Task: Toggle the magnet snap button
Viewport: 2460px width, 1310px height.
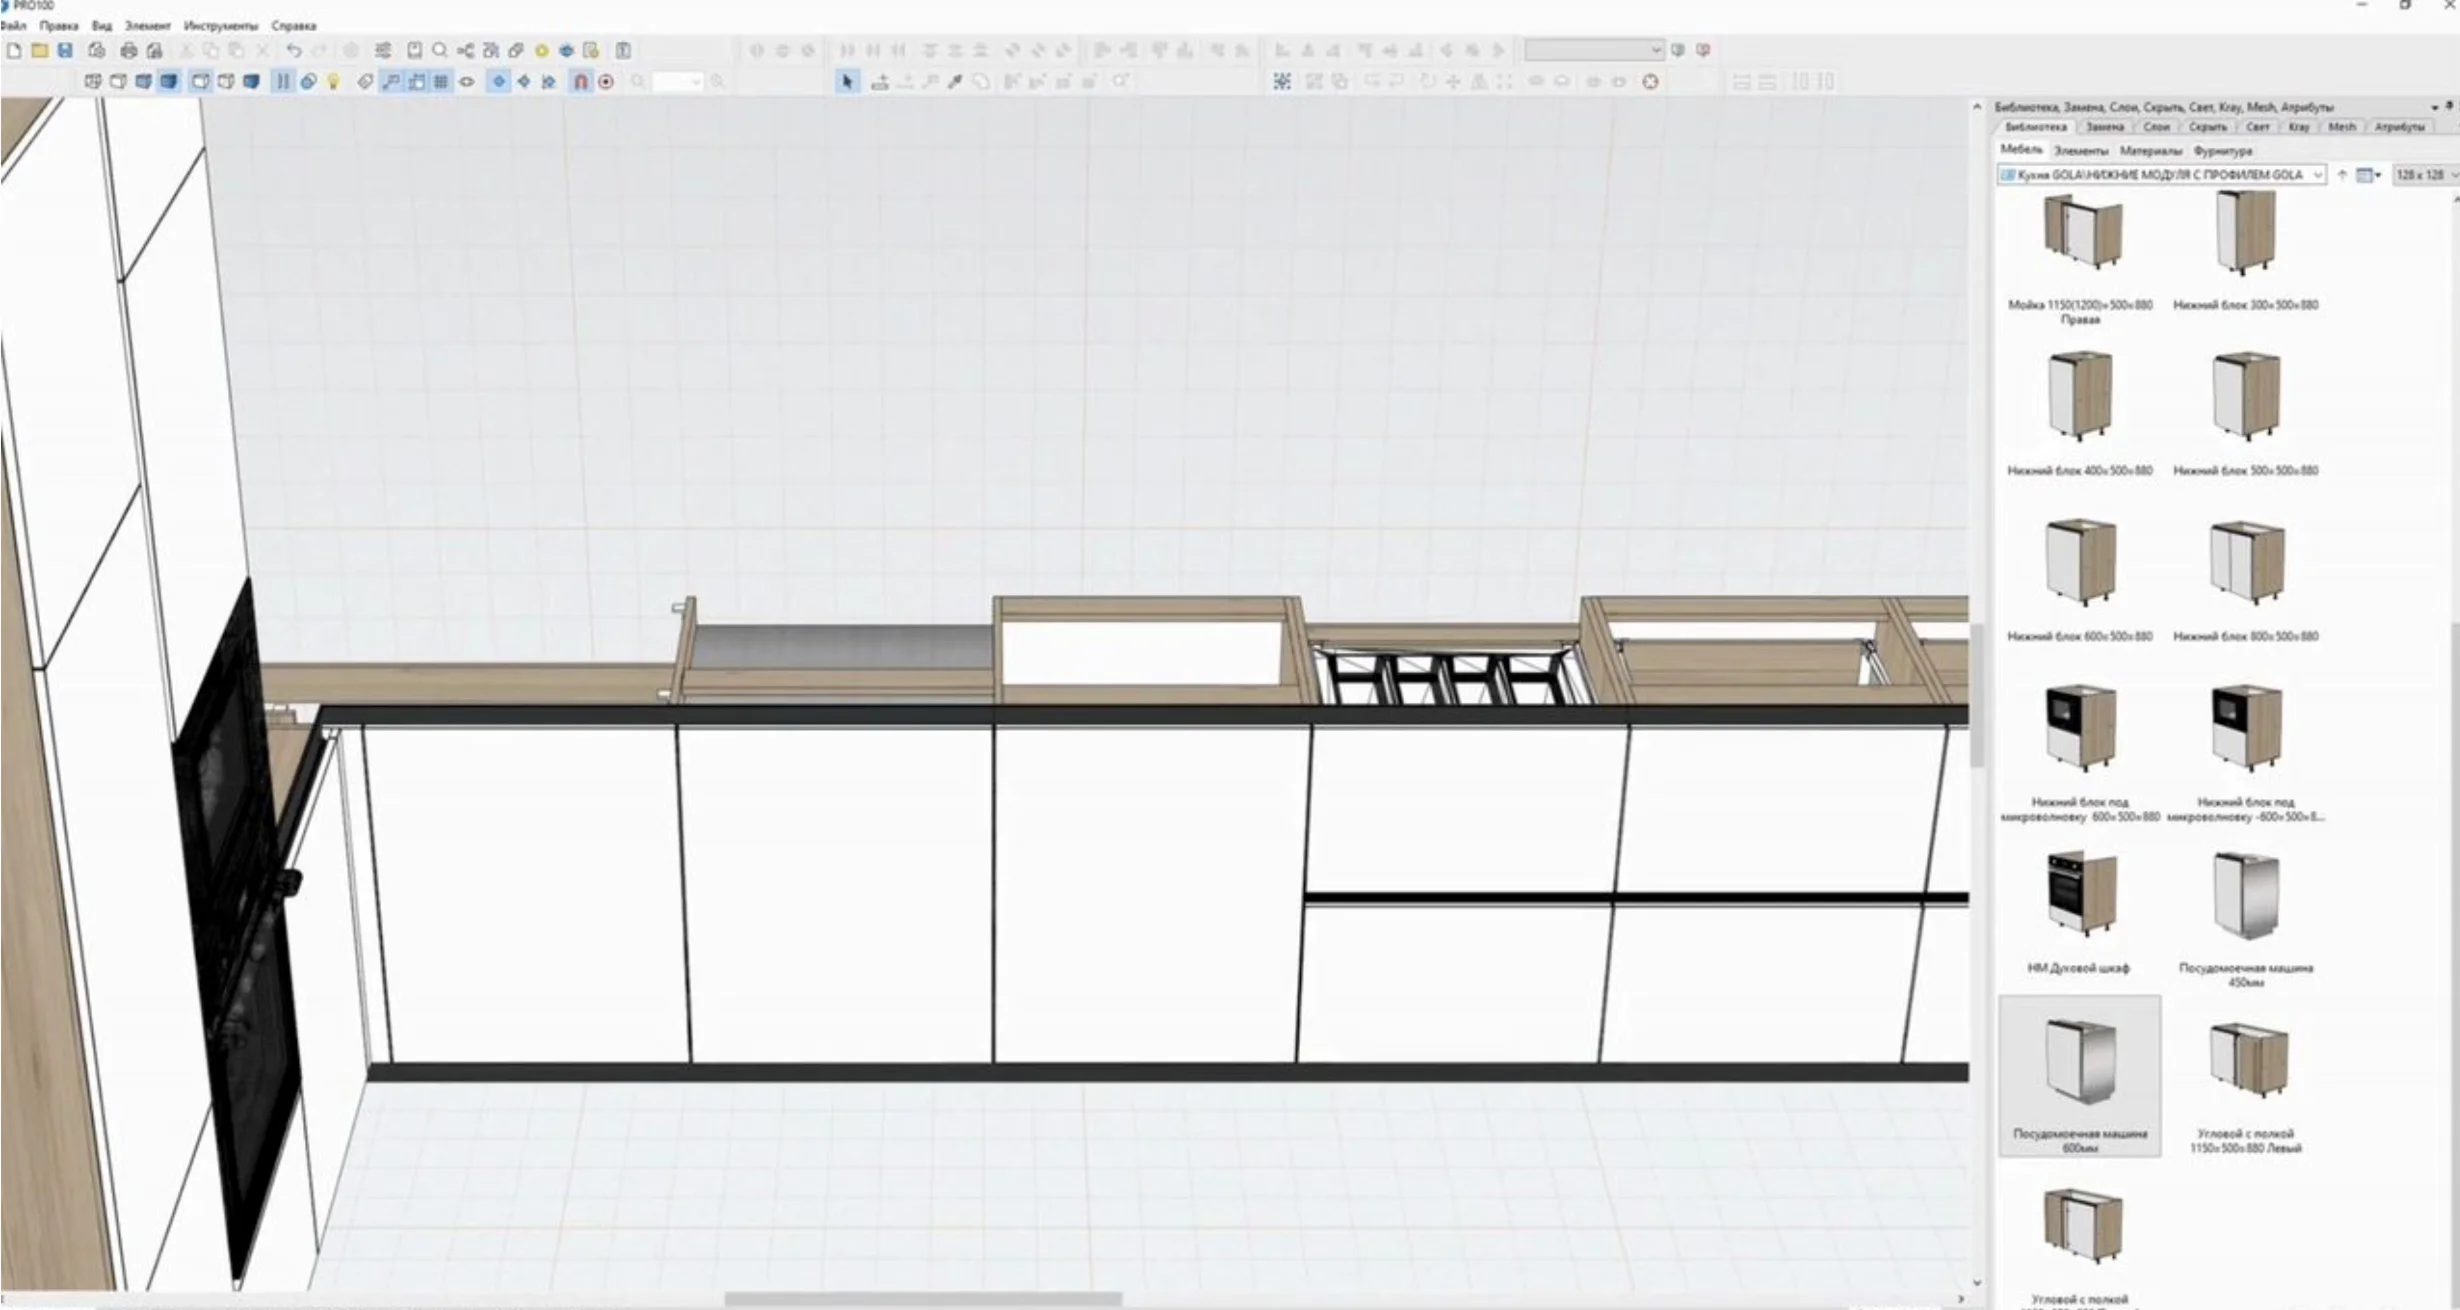Action: [x=580, y=82]
